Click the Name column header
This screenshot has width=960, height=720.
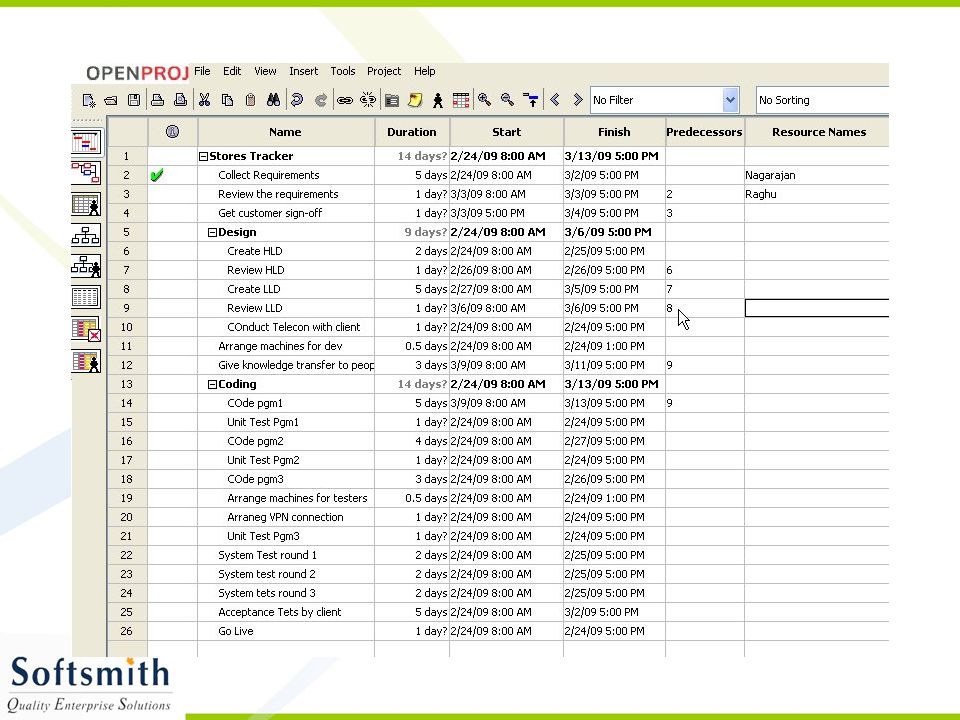click(286, 132)
